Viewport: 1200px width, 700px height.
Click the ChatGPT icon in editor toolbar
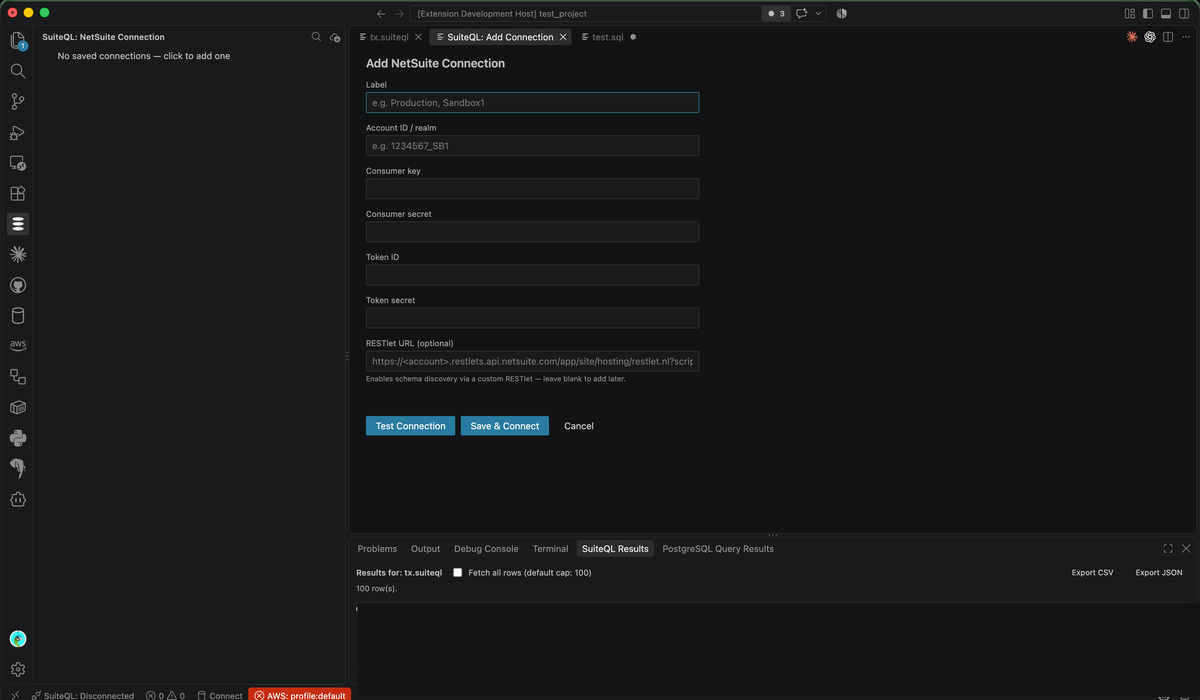point(1150,37)
